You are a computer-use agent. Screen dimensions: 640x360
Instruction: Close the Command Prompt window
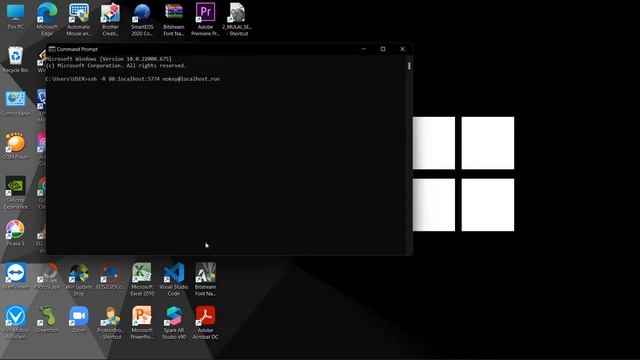tap(402, 49)
